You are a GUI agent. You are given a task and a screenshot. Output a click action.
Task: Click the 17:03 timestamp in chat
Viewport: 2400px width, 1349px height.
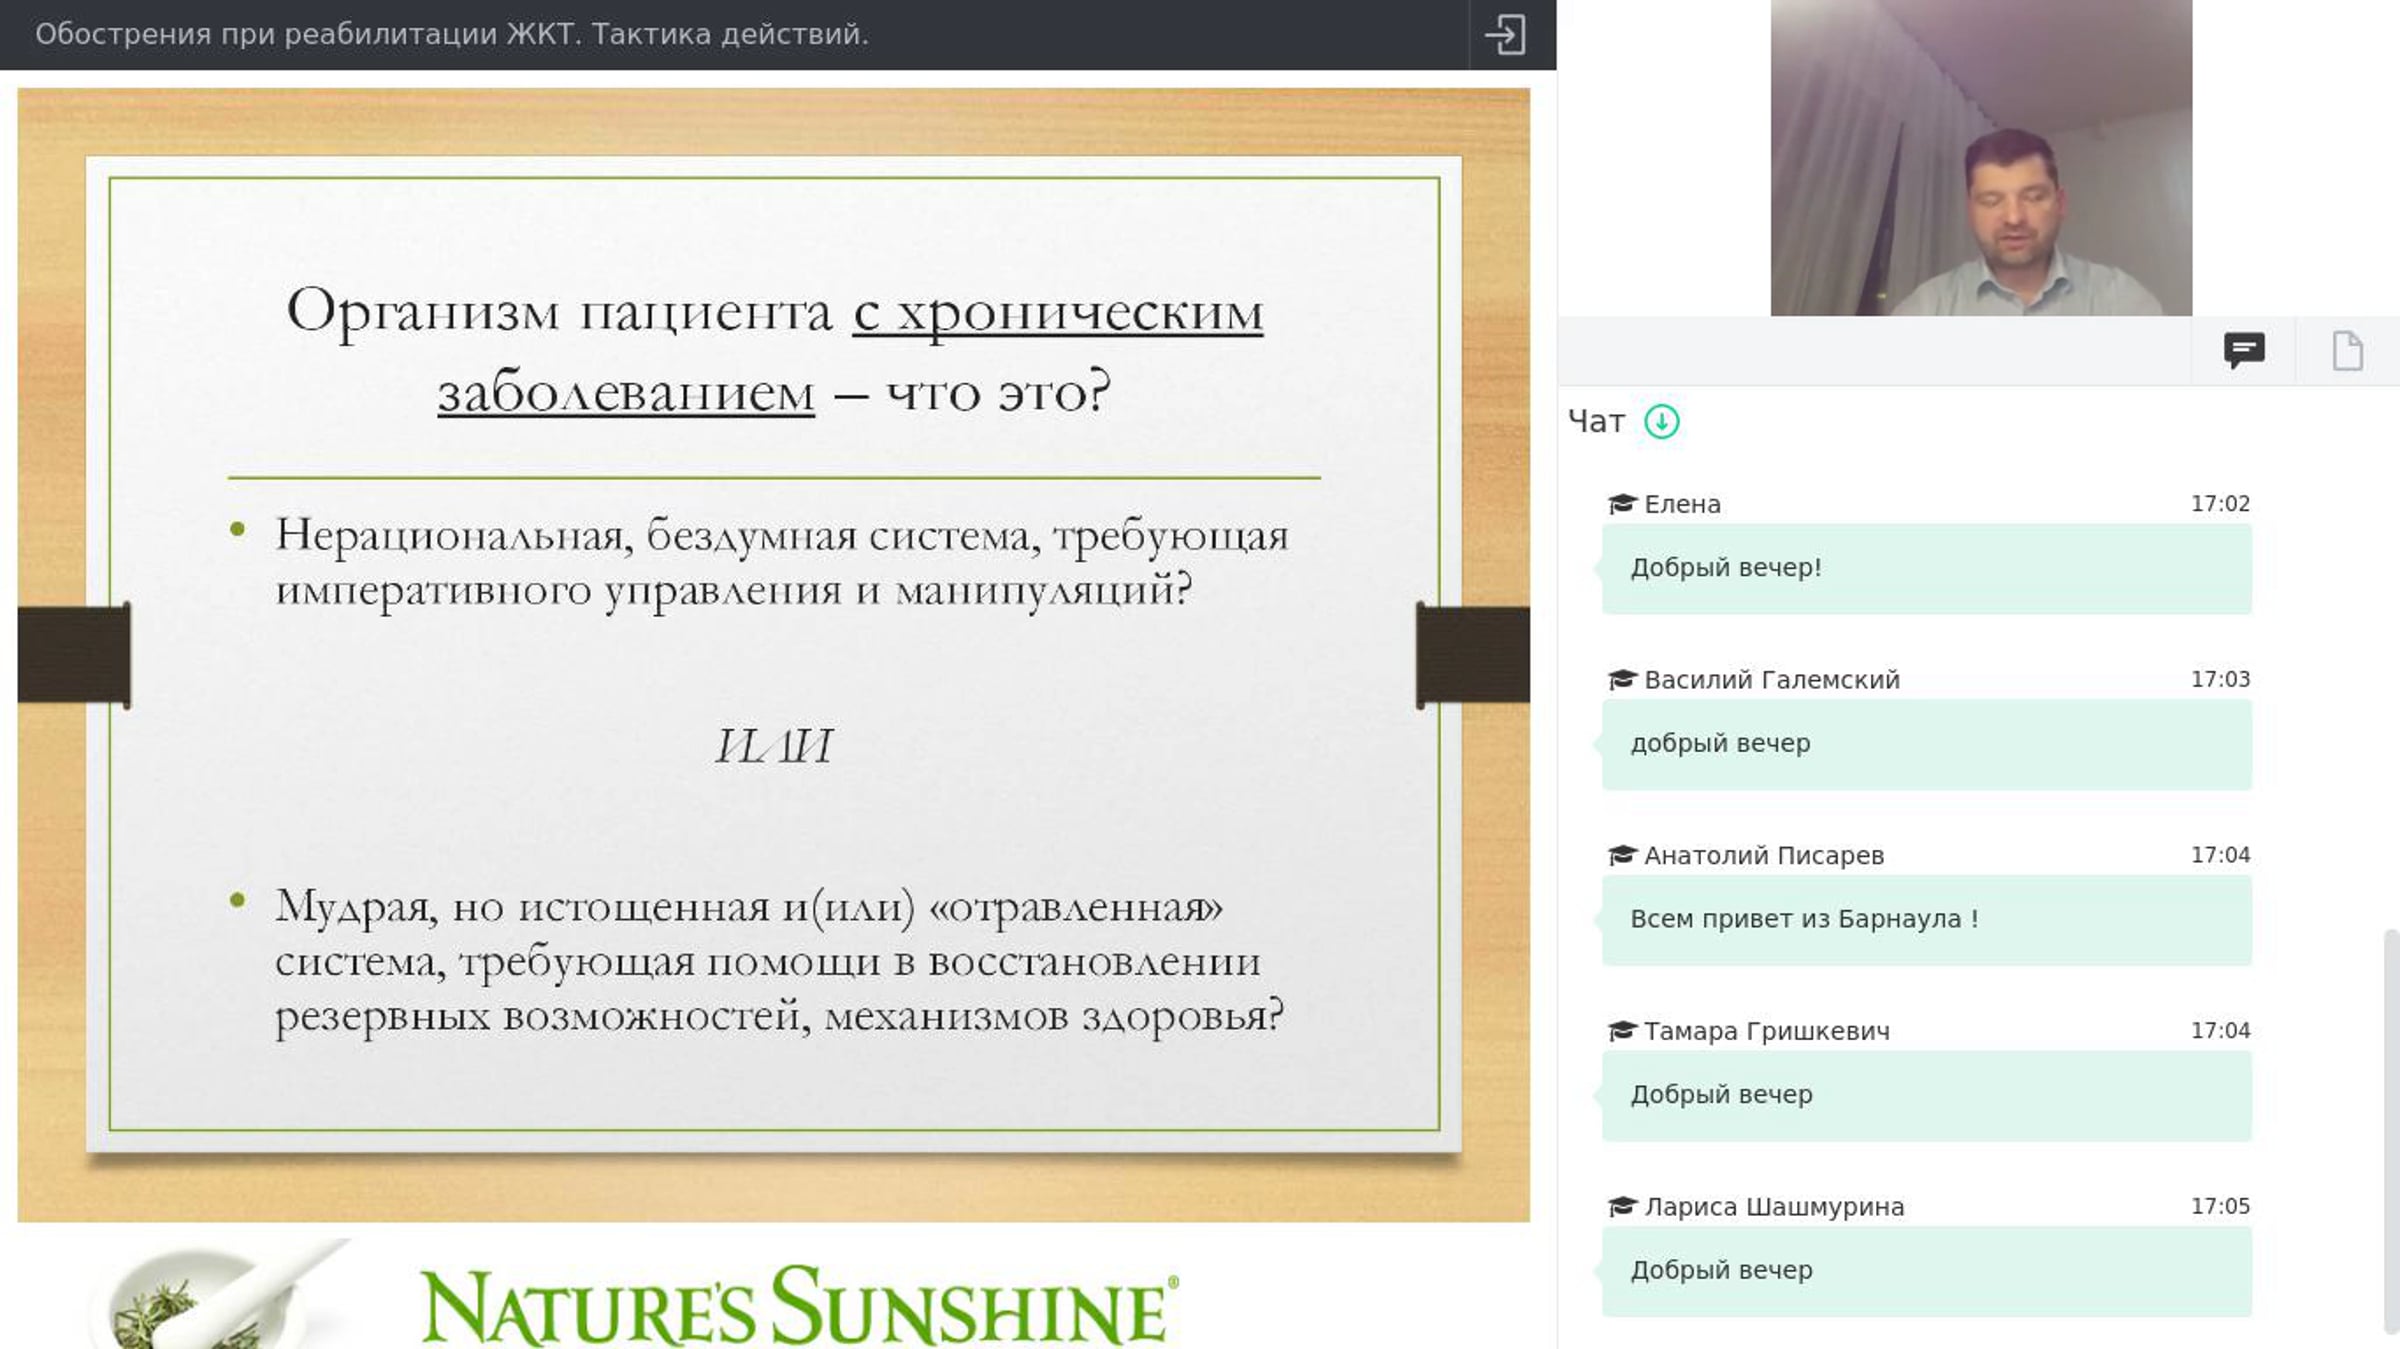click(x=2220, y=680)
